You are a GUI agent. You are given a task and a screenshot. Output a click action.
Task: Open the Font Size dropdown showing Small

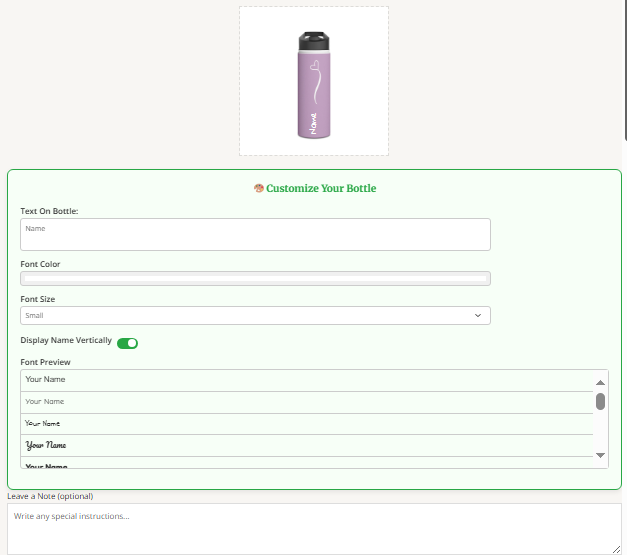pos(255,315)
